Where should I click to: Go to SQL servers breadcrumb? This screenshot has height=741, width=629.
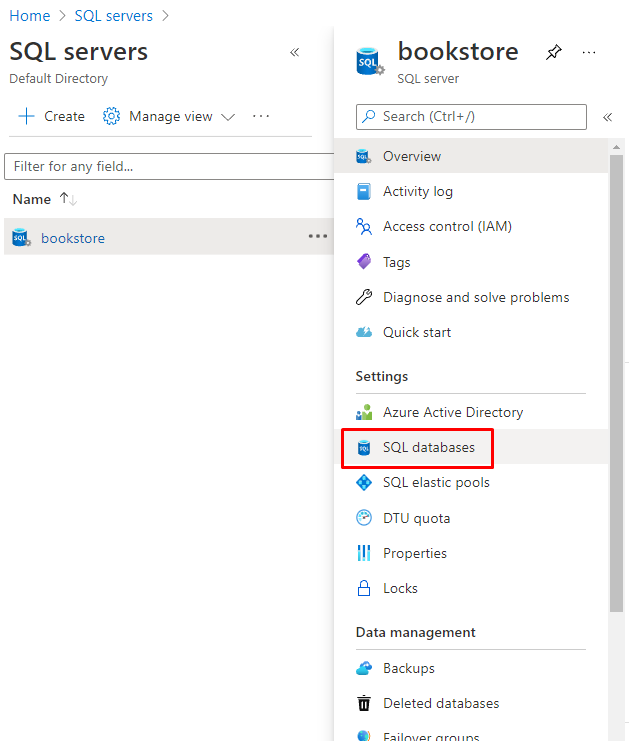(113, 16)
